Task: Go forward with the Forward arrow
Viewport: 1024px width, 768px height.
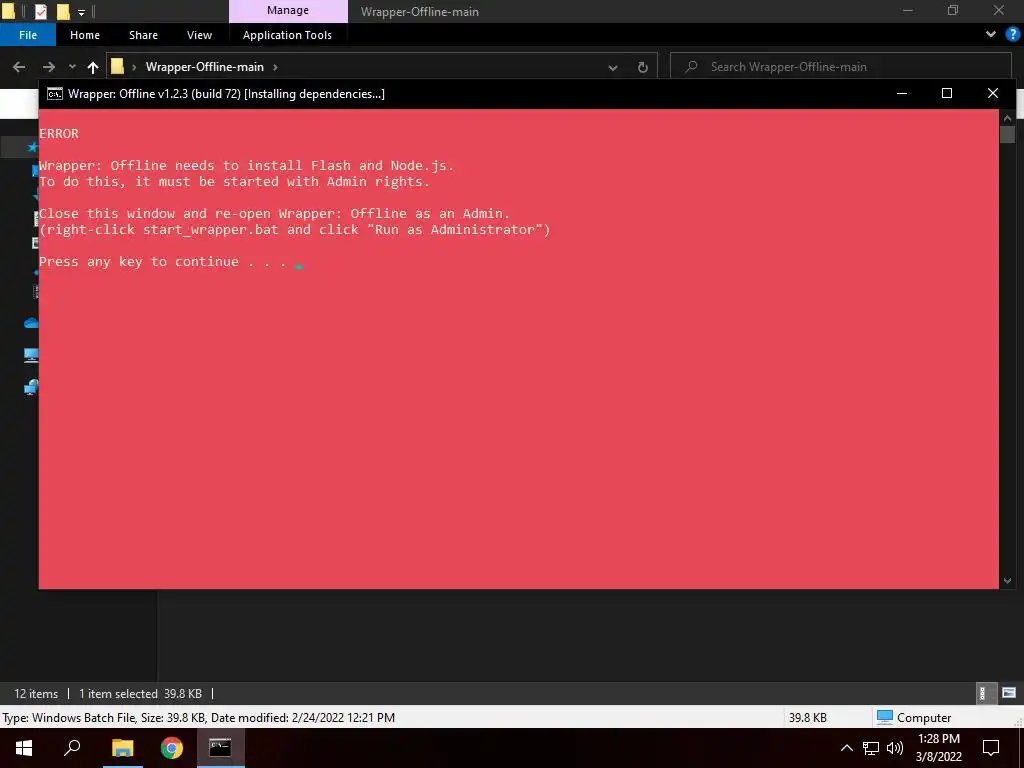Action: (49, 67)
